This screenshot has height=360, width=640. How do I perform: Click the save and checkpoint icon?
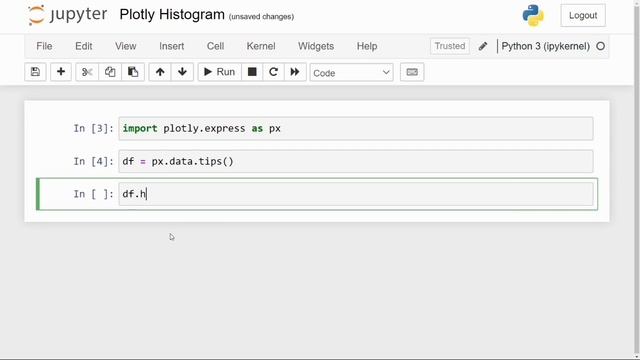tap(35, 72)
